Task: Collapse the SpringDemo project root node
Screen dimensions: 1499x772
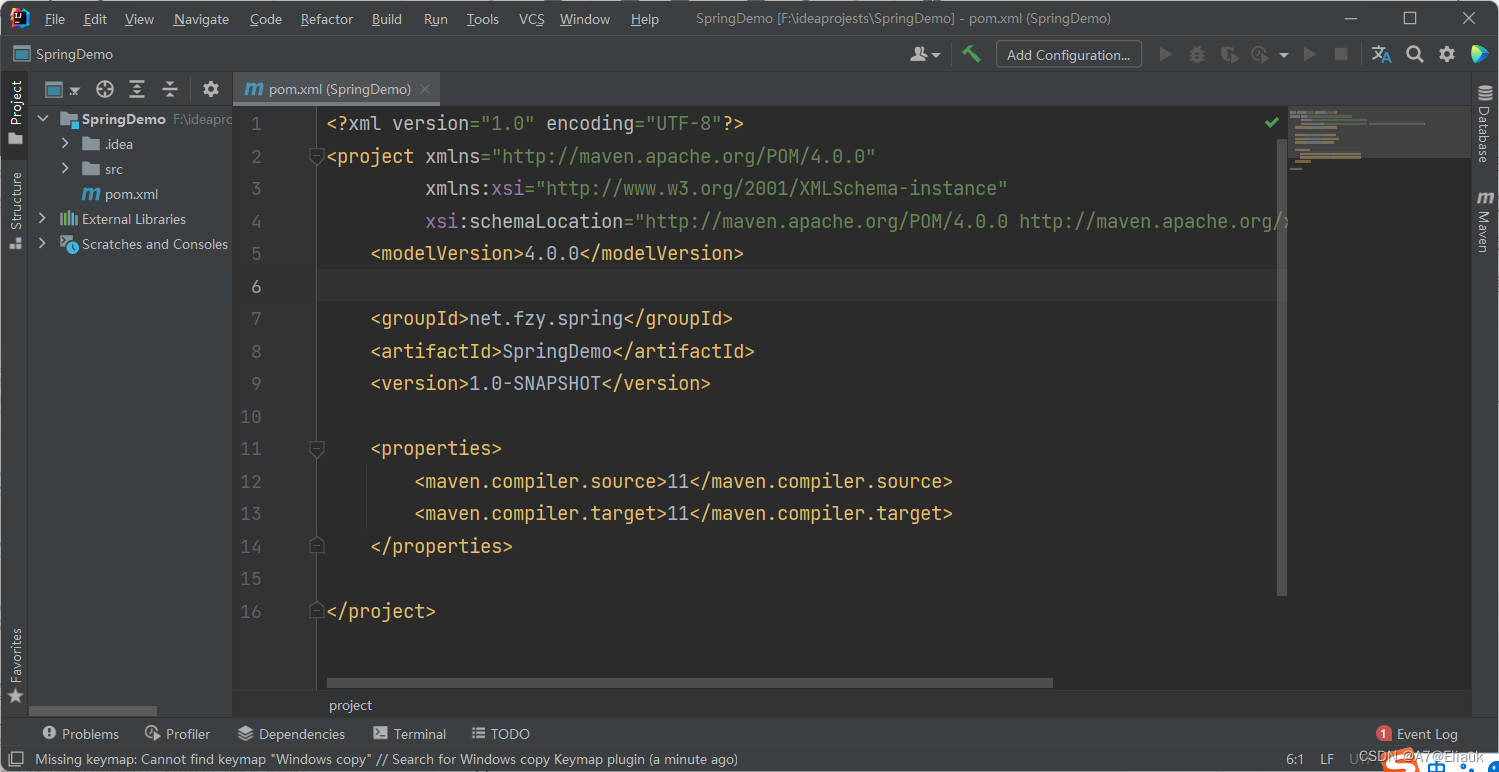Action: pyautogui.click(x=43, y=119)
